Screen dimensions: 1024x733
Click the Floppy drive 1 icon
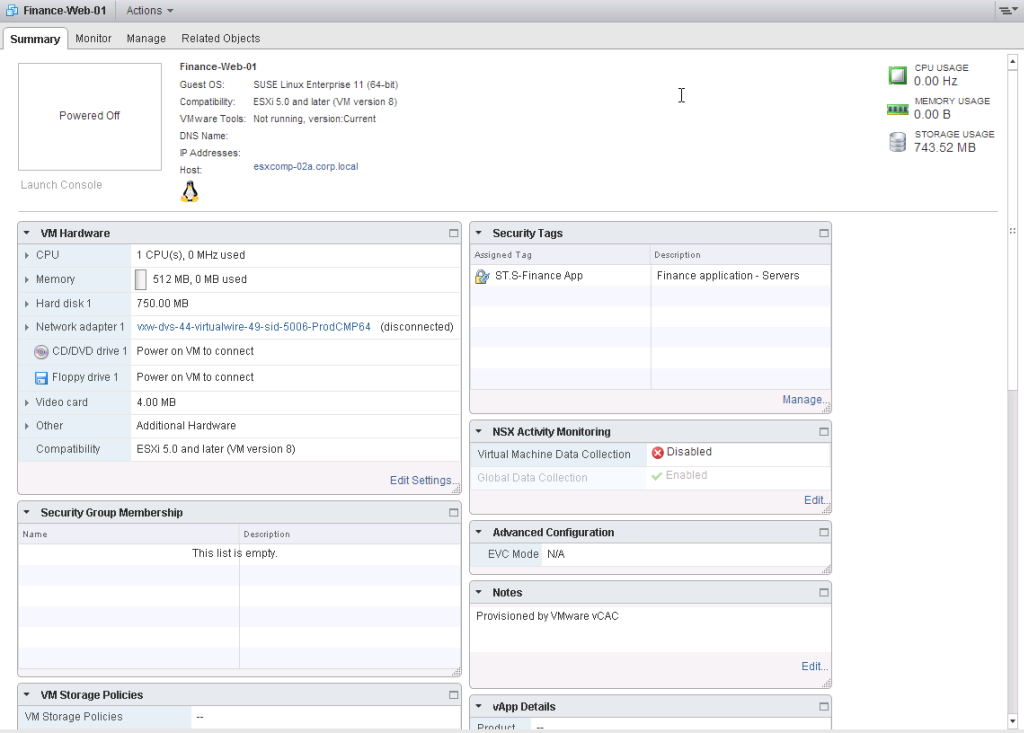pos(41,378)
